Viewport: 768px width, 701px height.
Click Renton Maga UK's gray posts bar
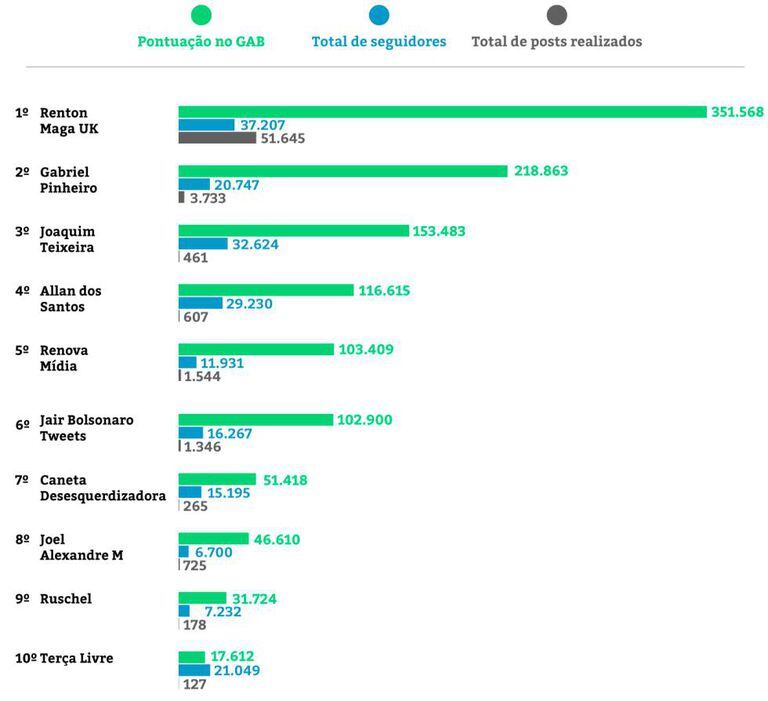coord(217,138)
